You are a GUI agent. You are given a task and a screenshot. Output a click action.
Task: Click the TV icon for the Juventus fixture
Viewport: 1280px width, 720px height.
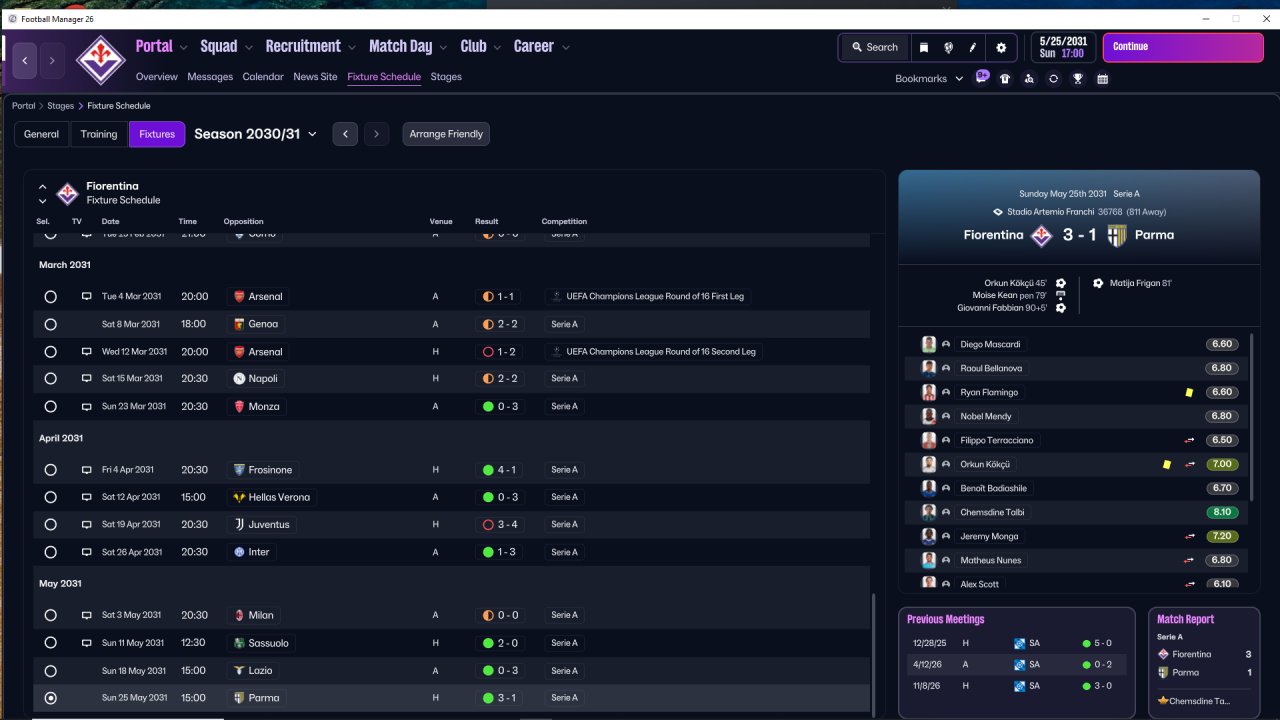tap(86, 525)
